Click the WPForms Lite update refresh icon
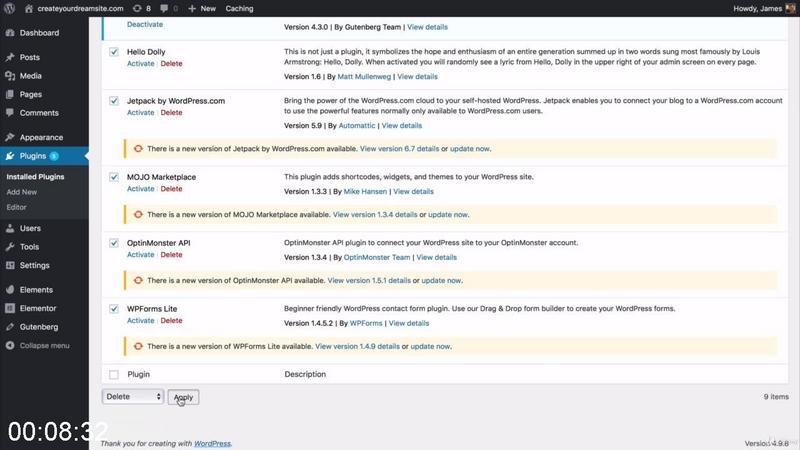The height and width of the screenshot is (450, 800). click(138, 346)
